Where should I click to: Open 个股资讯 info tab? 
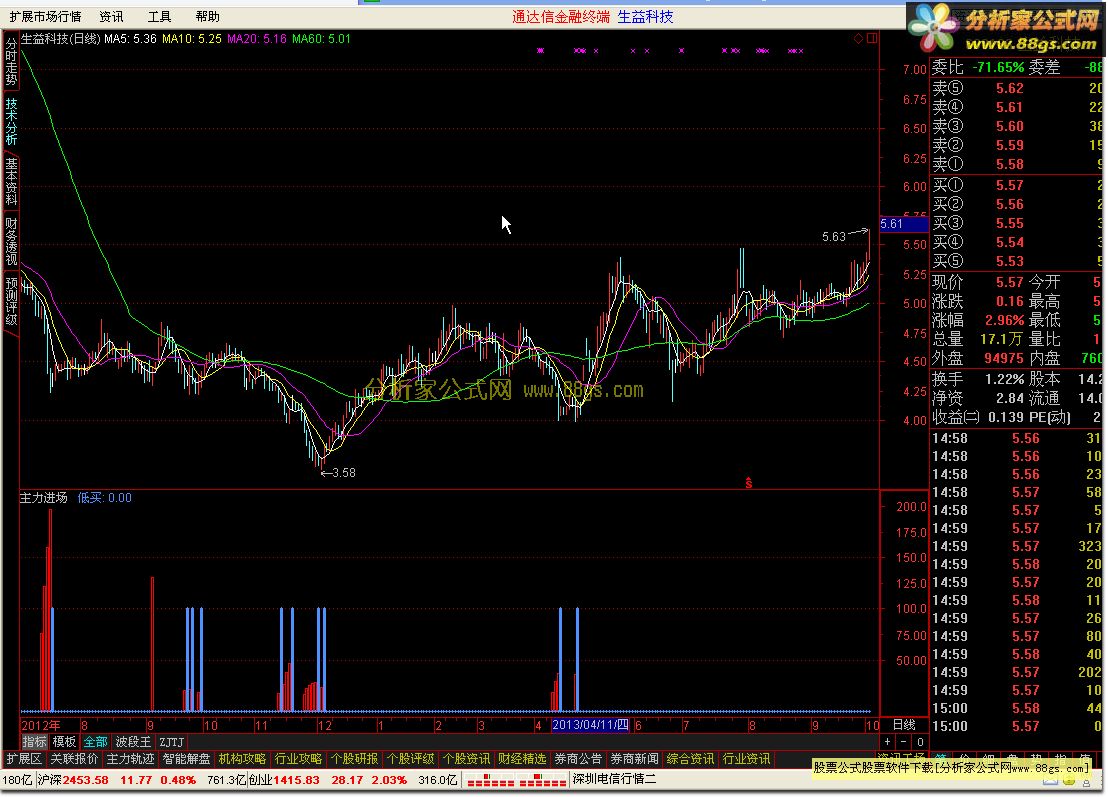[x=466, y=759]
